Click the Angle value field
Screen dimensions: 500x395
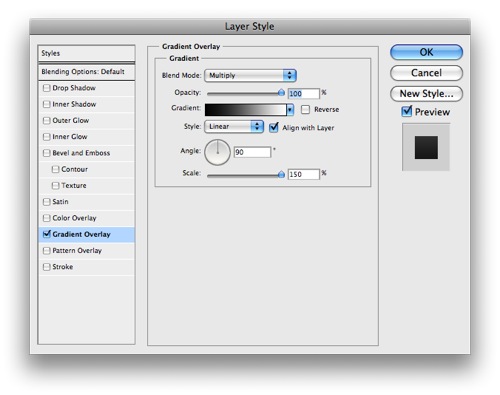click(252, 152)
